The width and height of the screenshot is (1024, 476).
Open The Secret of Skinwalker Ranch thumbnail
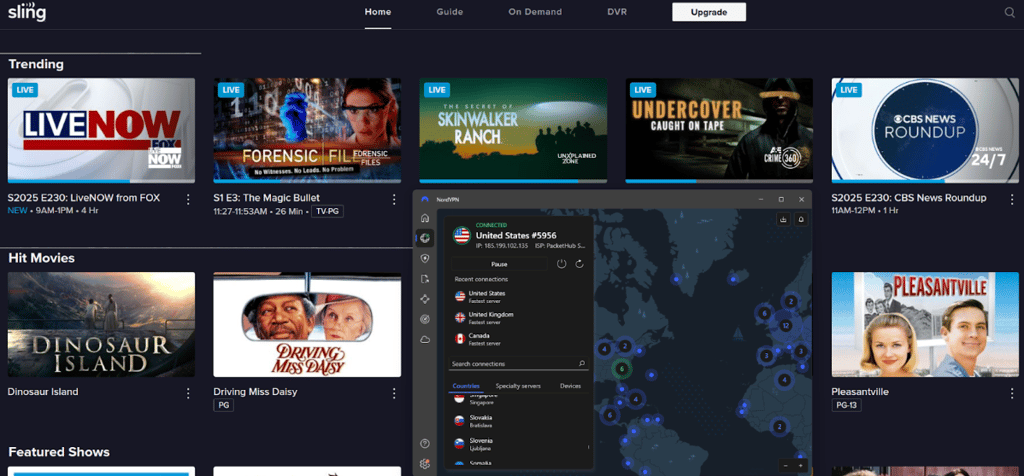click(x=513, y=129)
